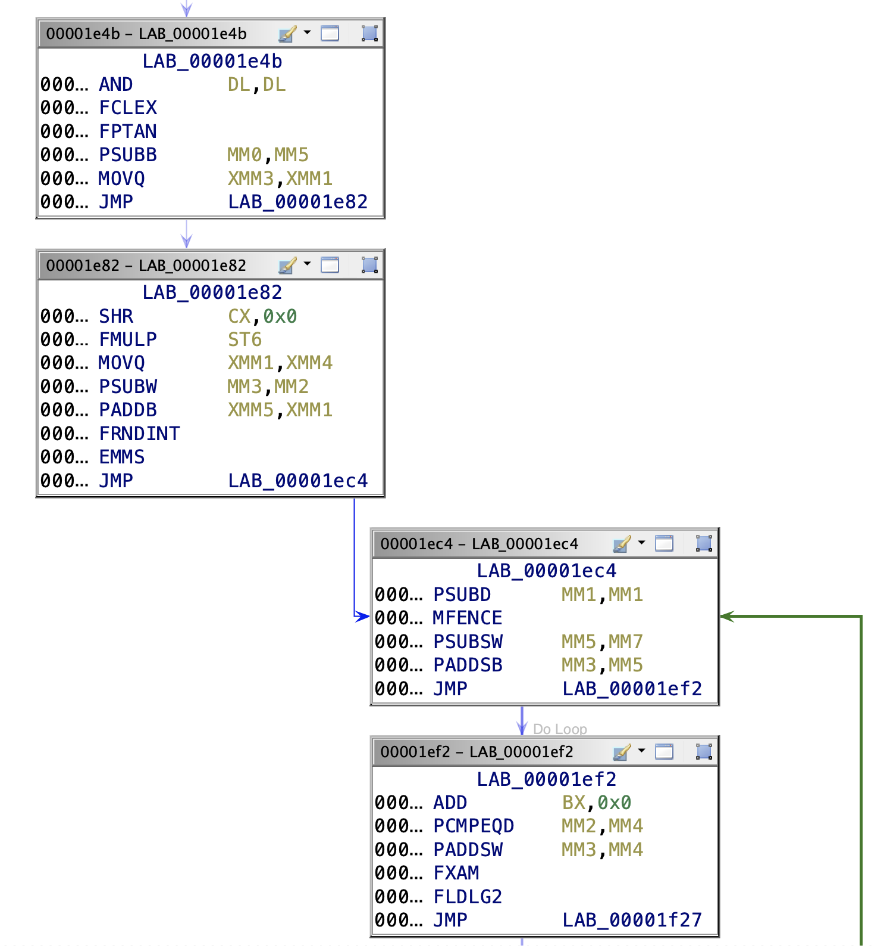This screenshot has height=946, width=878.
Task: Open the color dropdown arrow on block 00001ec4
Action: coord(641,544)
